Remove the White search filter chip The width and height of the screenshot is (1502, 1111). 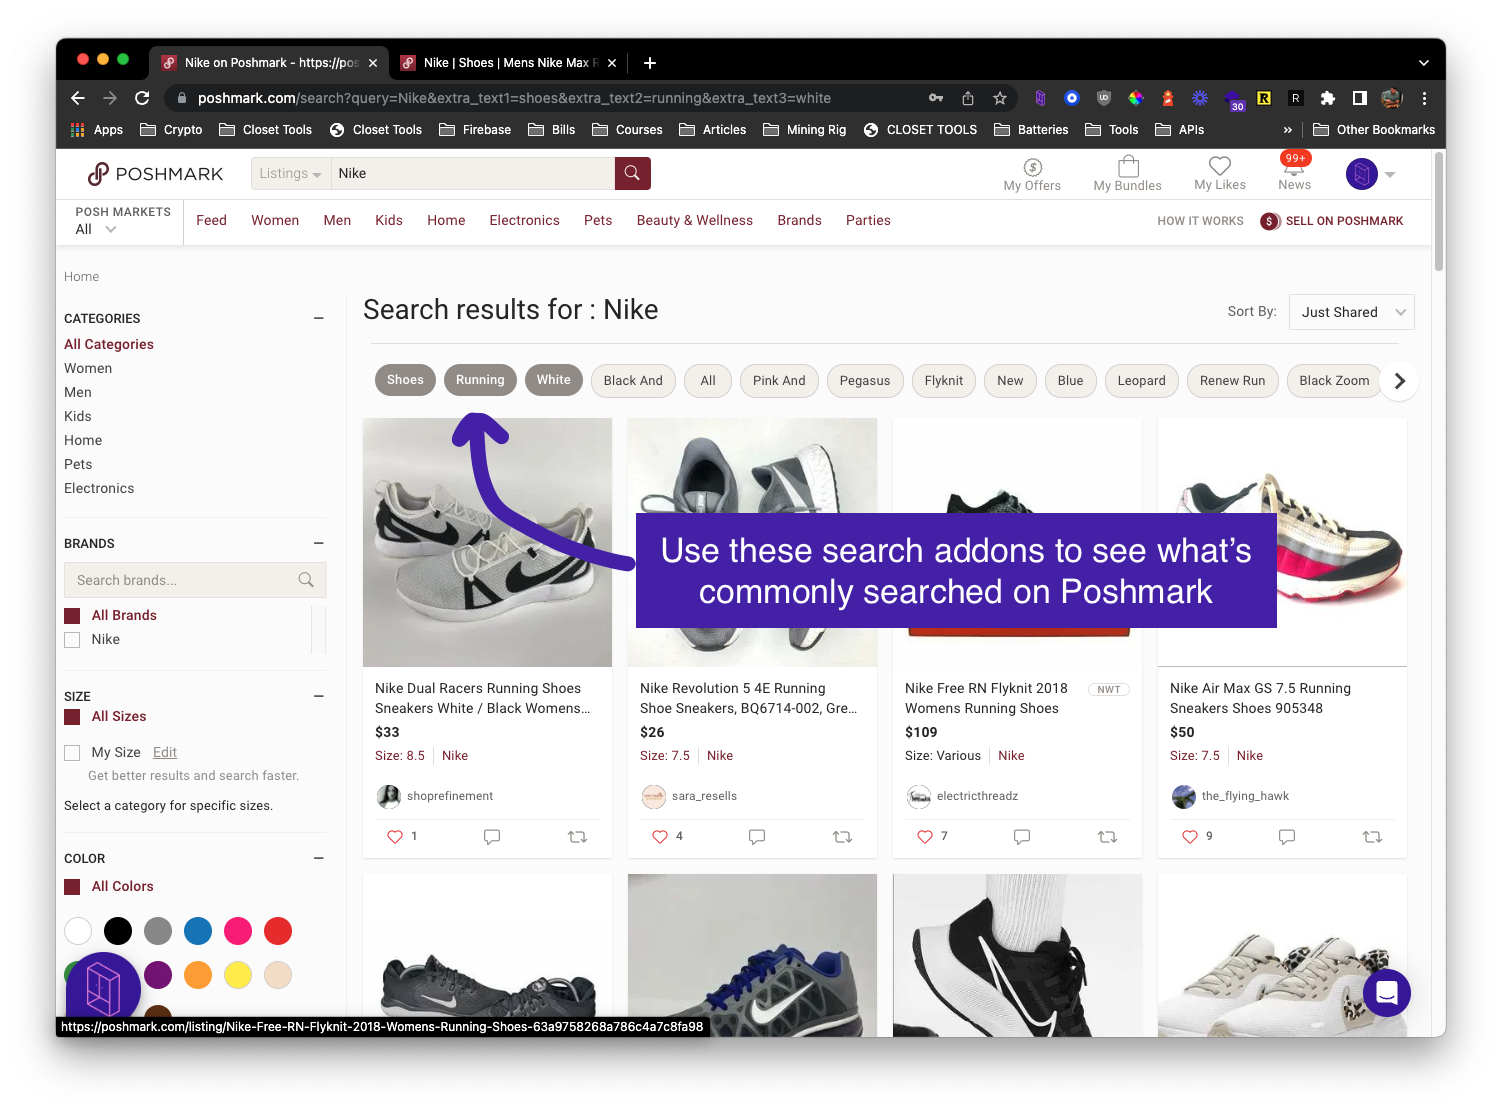point(553,380)
